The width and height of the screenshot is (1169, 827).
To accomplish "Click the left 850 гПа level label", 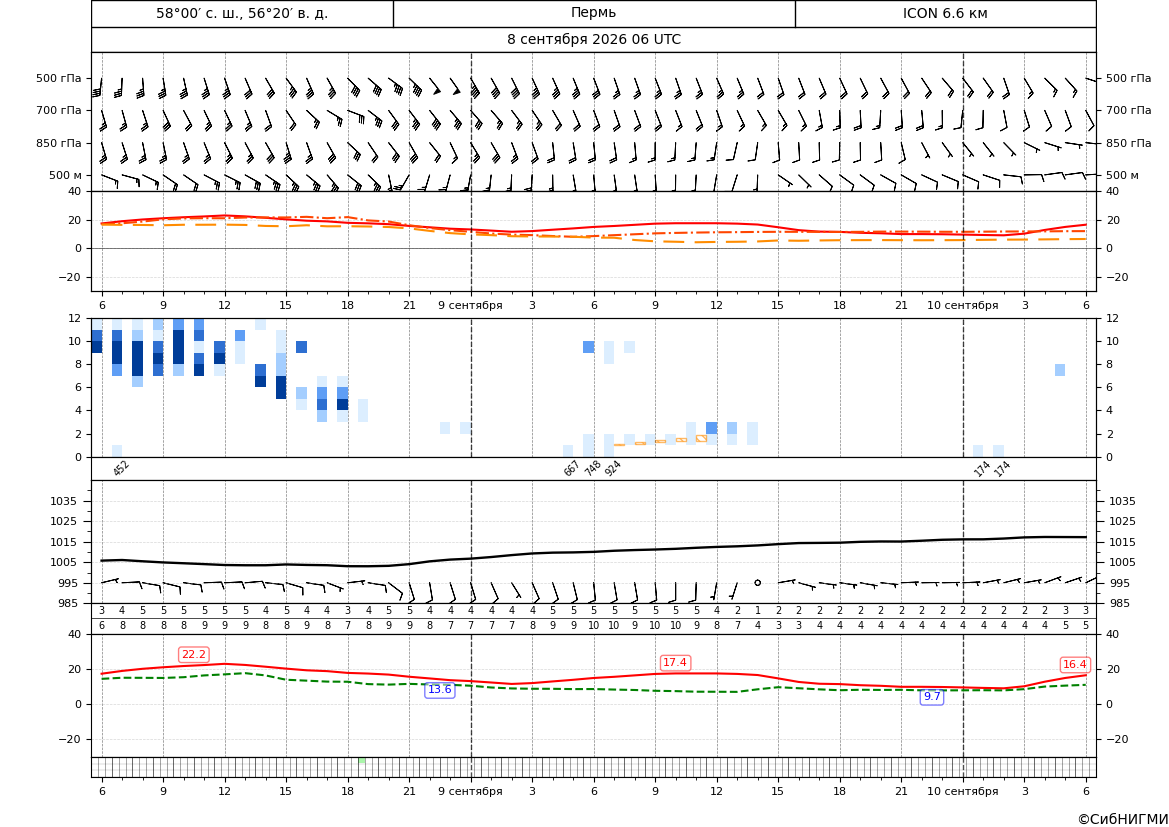I will (59, 143).
